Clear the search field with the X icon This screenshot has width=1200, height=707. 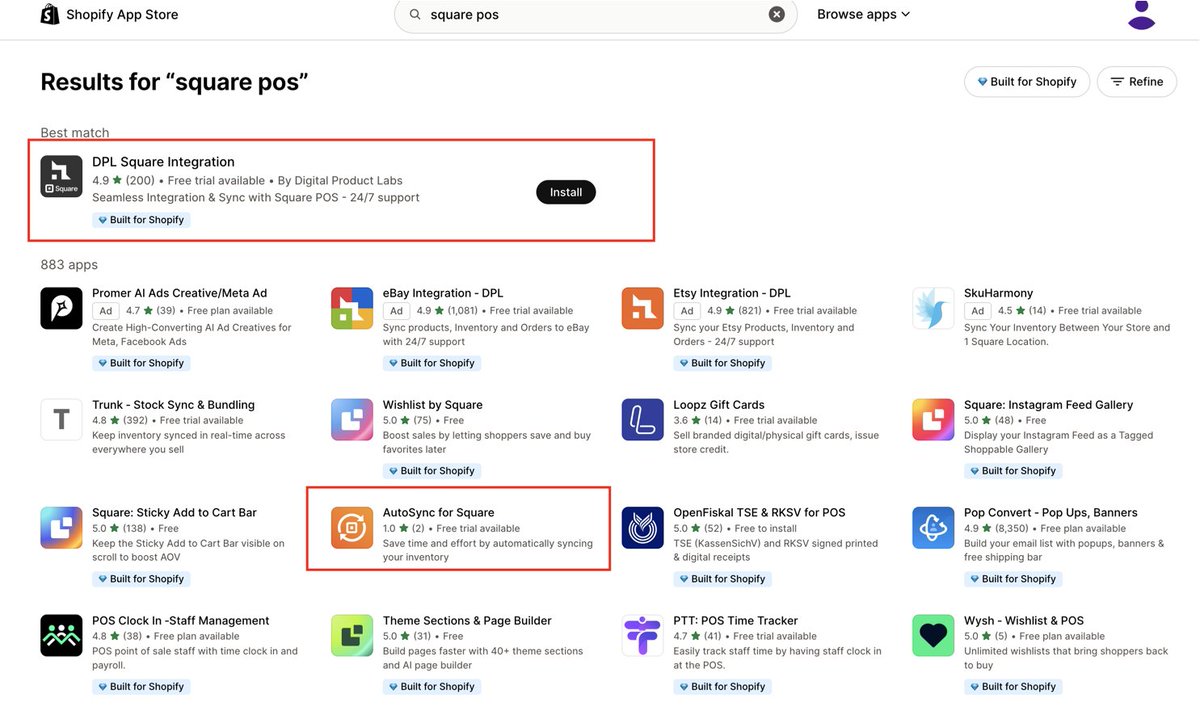click(x=777, y=15)
